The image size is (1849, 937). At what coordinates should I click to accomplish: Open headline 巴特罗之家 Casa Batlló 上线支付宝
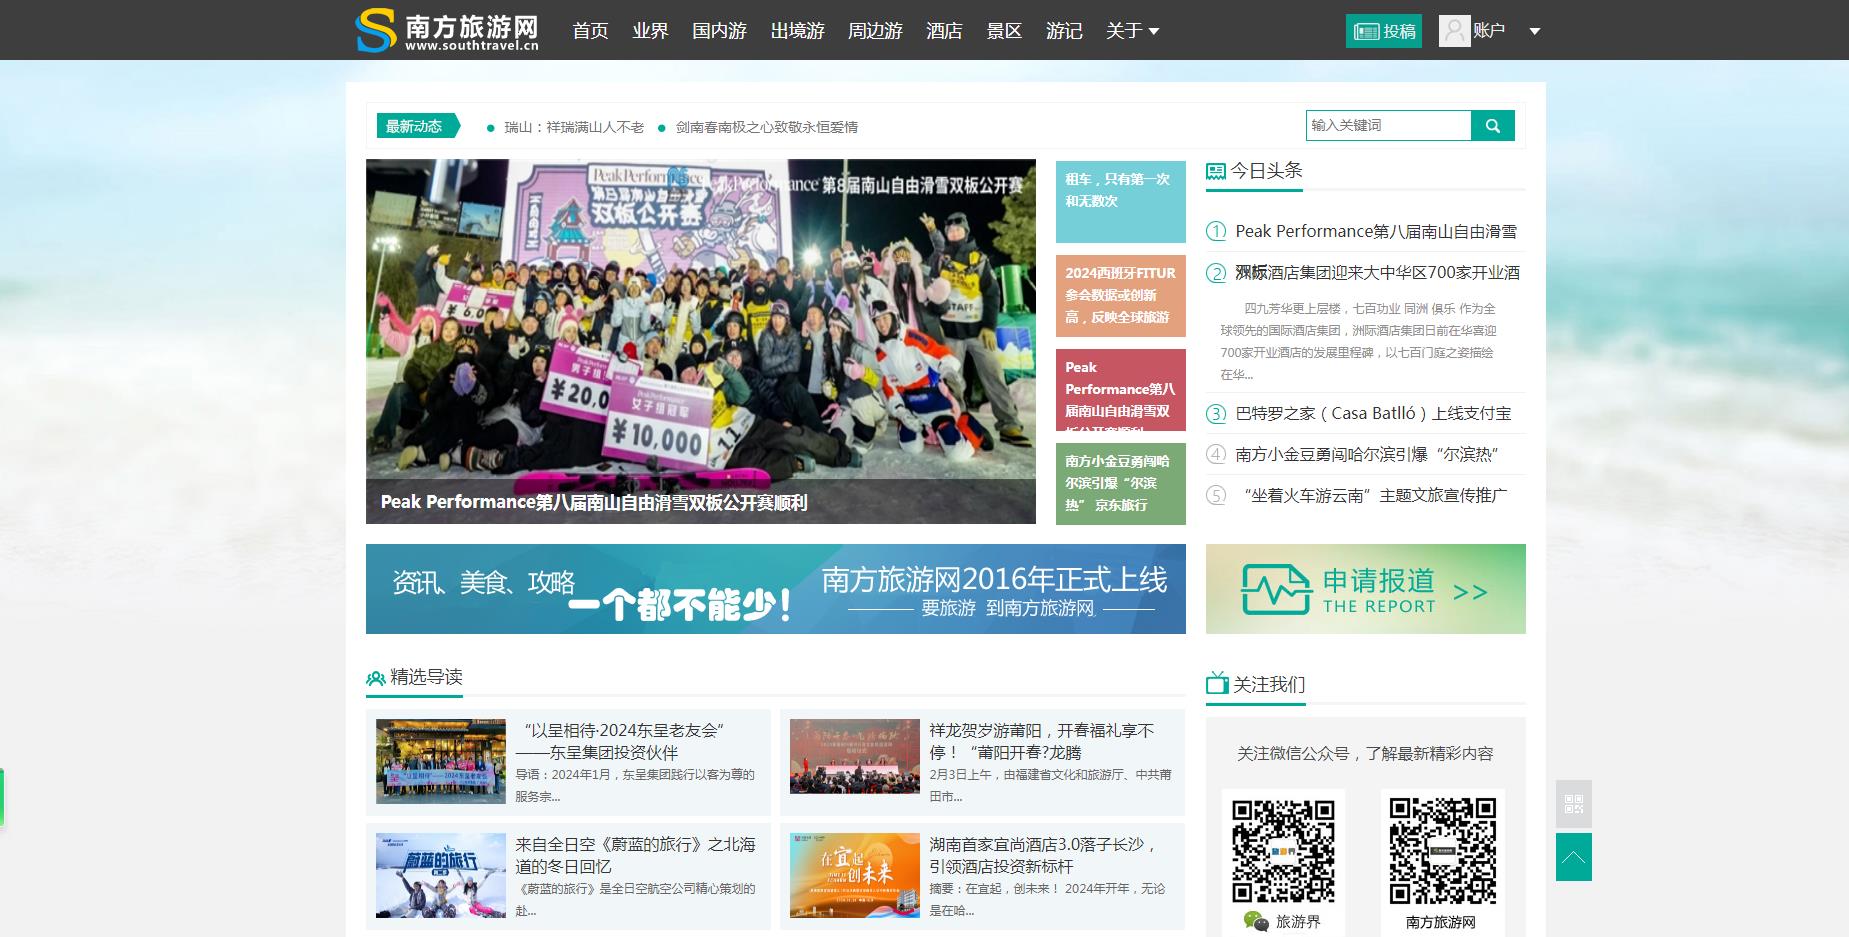pyautogui.click(x=1373, y=413)
